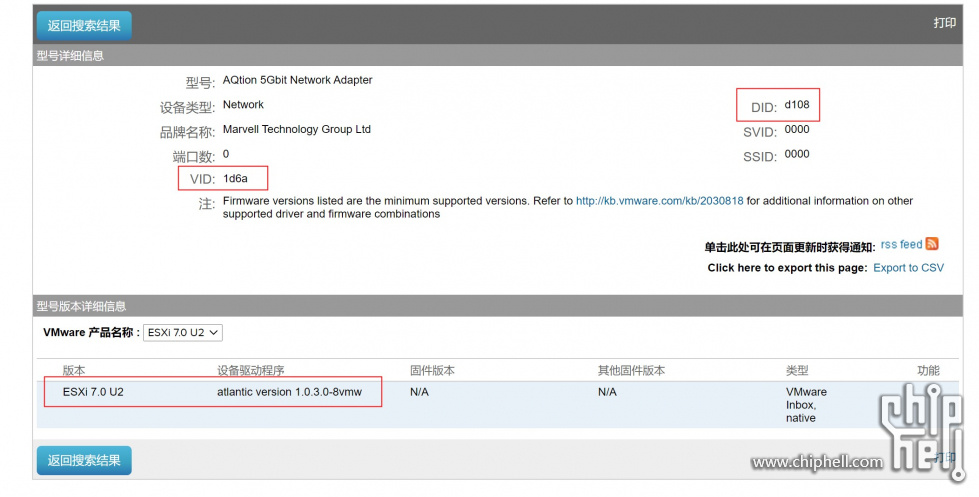Image resolution: width=979 pixels, height=497 pixels.
Task: Open the kb.vmware.com/kb/2030818 link
Action: tap(659, 201)
